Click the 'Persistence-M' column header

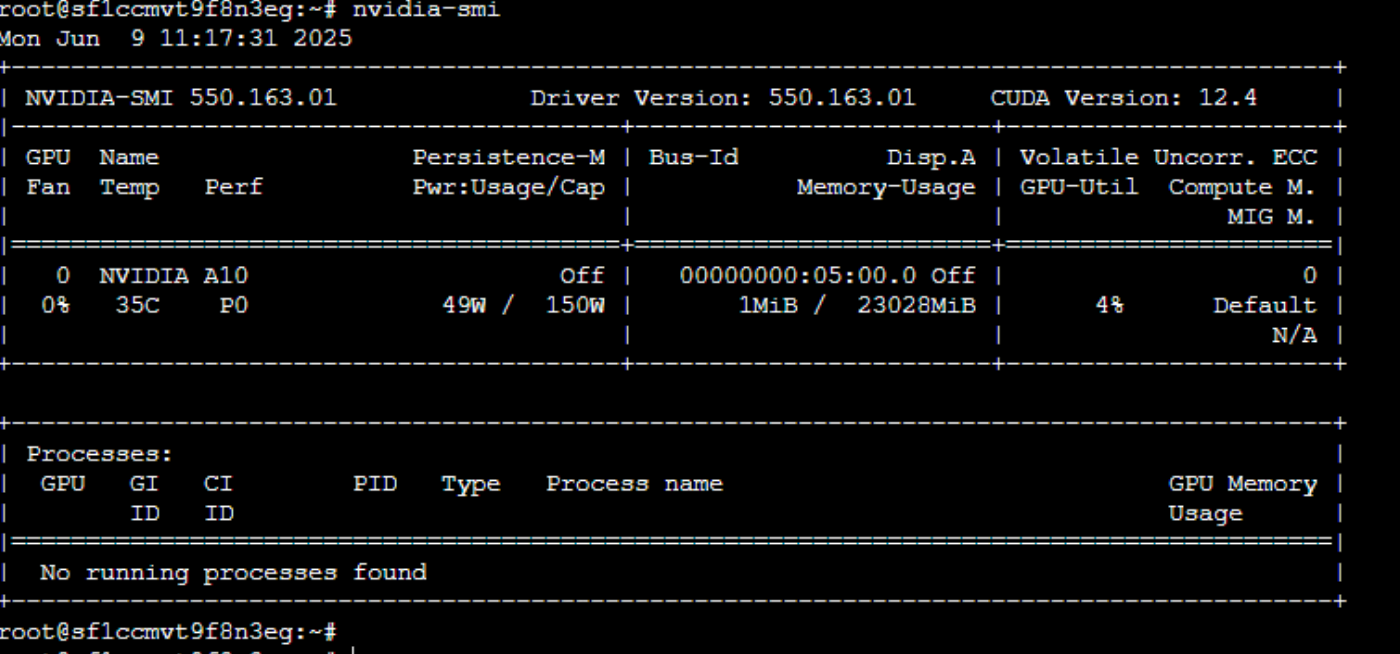[x=509, y=157]
